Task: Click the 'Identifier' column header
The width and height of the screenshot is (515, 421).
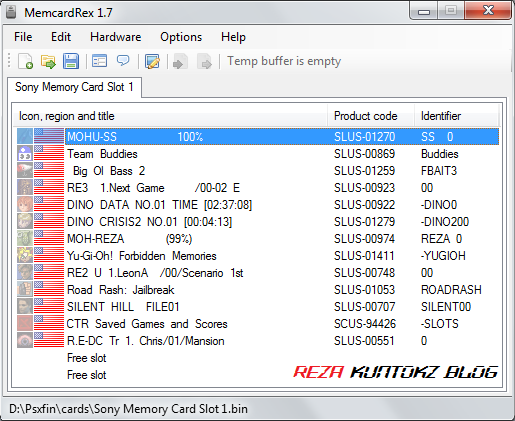Action: [x=457, y=116]
